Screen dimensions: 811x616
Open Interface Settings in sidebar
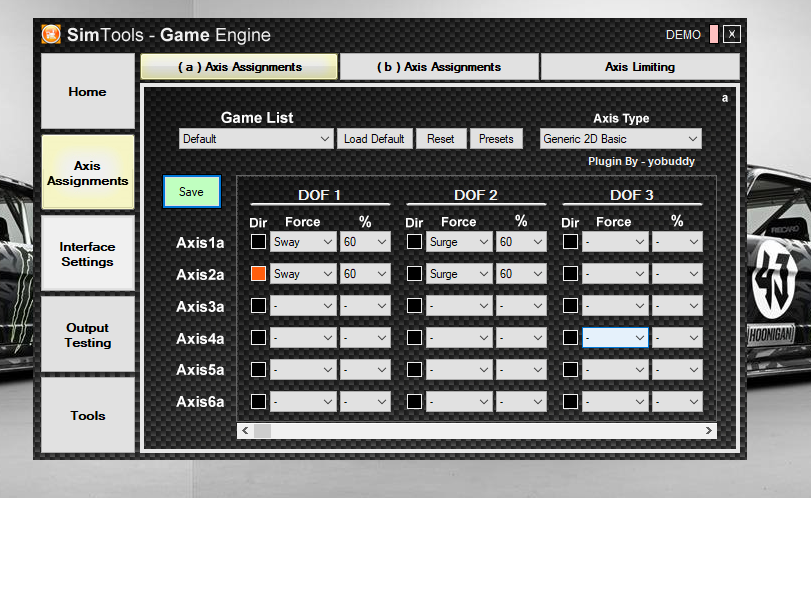pyautogui.click(x=87, y=254)
